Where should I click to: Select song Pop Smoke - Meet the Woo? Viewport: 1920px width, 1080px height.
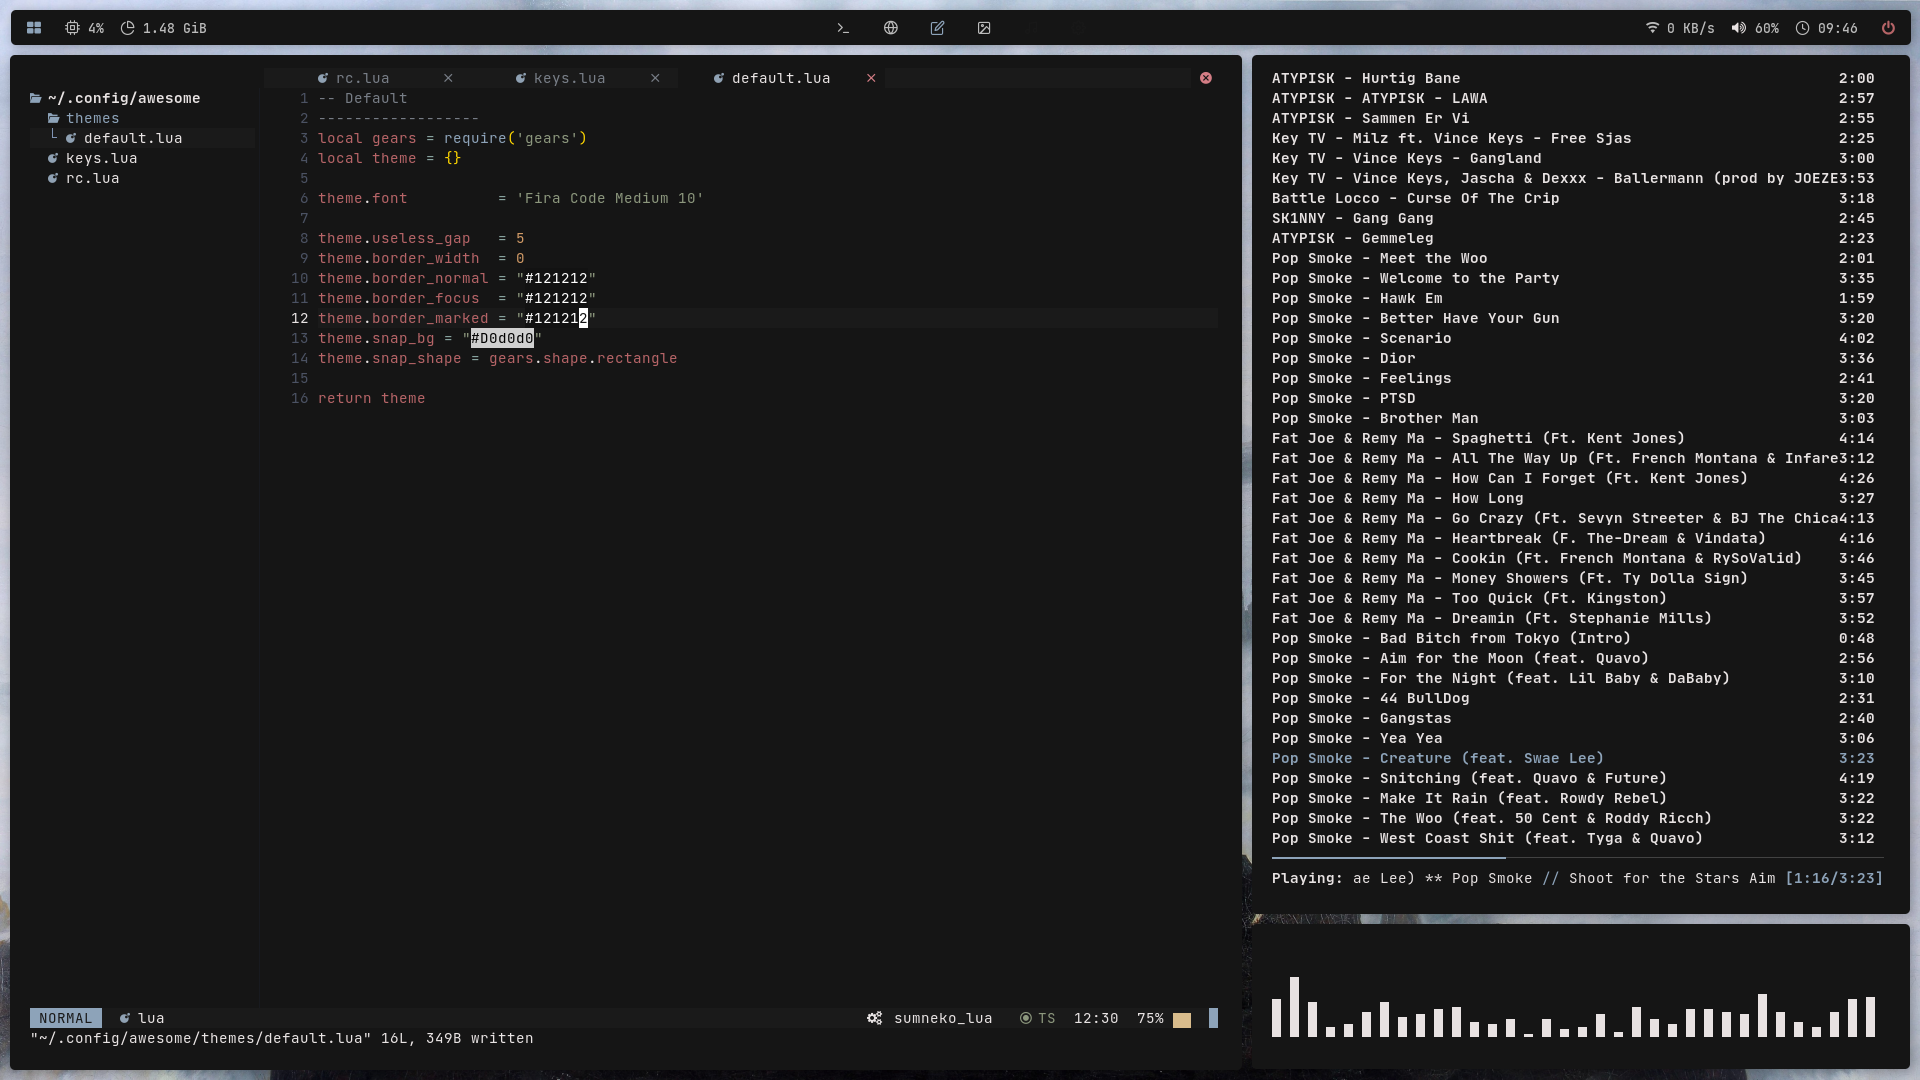point(1573,258)
